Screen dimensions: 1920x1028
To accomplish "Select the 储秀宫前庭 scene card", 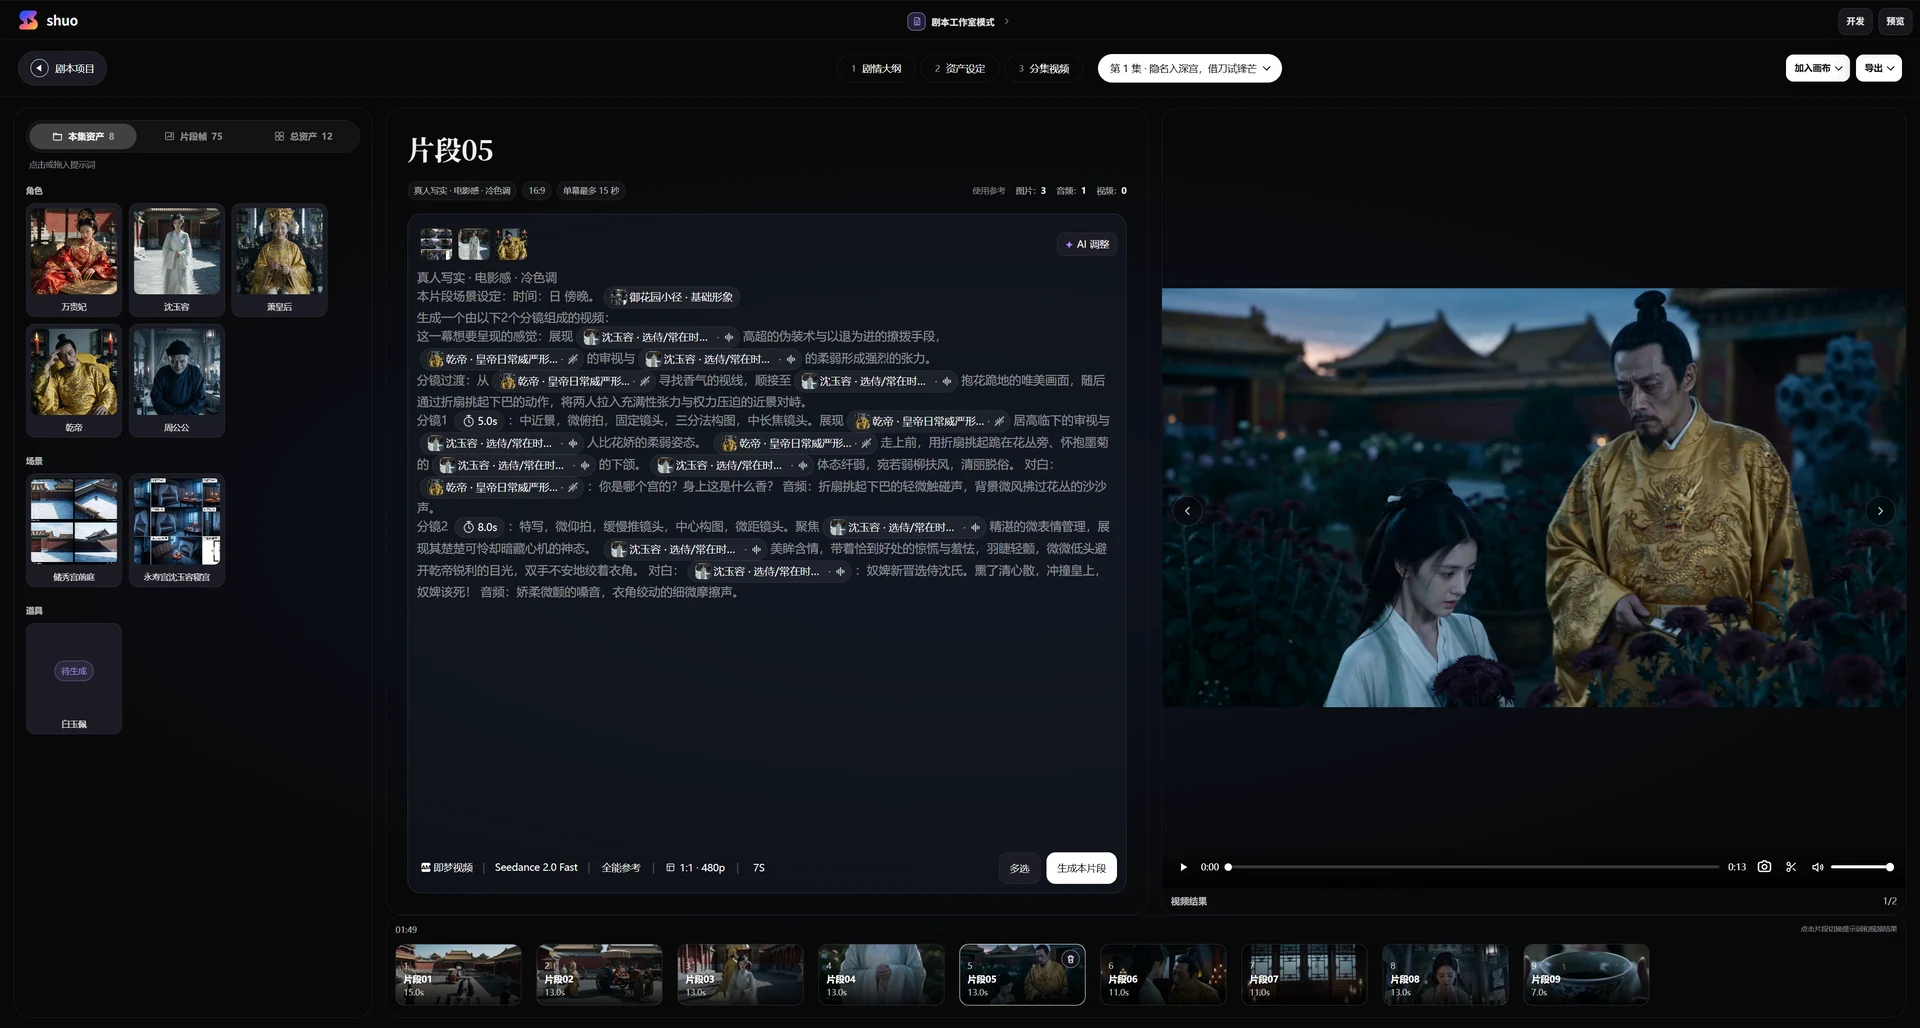I will coord(74,530).
